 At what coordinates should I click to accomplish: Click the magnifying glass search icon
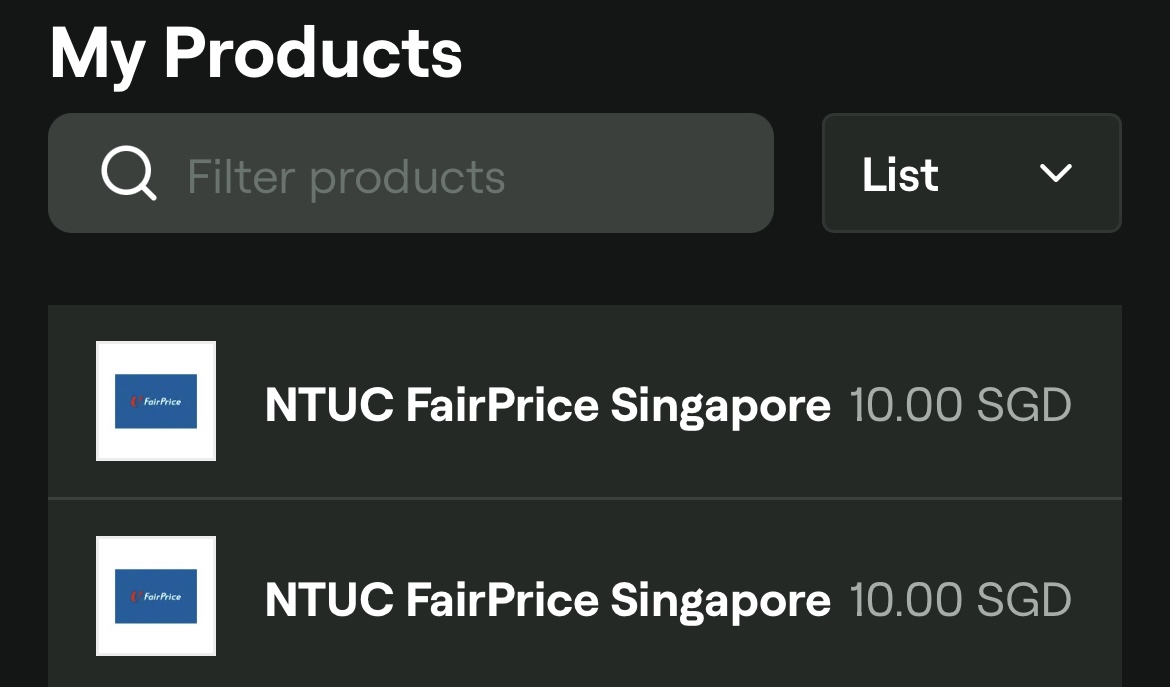click(129, 174)
